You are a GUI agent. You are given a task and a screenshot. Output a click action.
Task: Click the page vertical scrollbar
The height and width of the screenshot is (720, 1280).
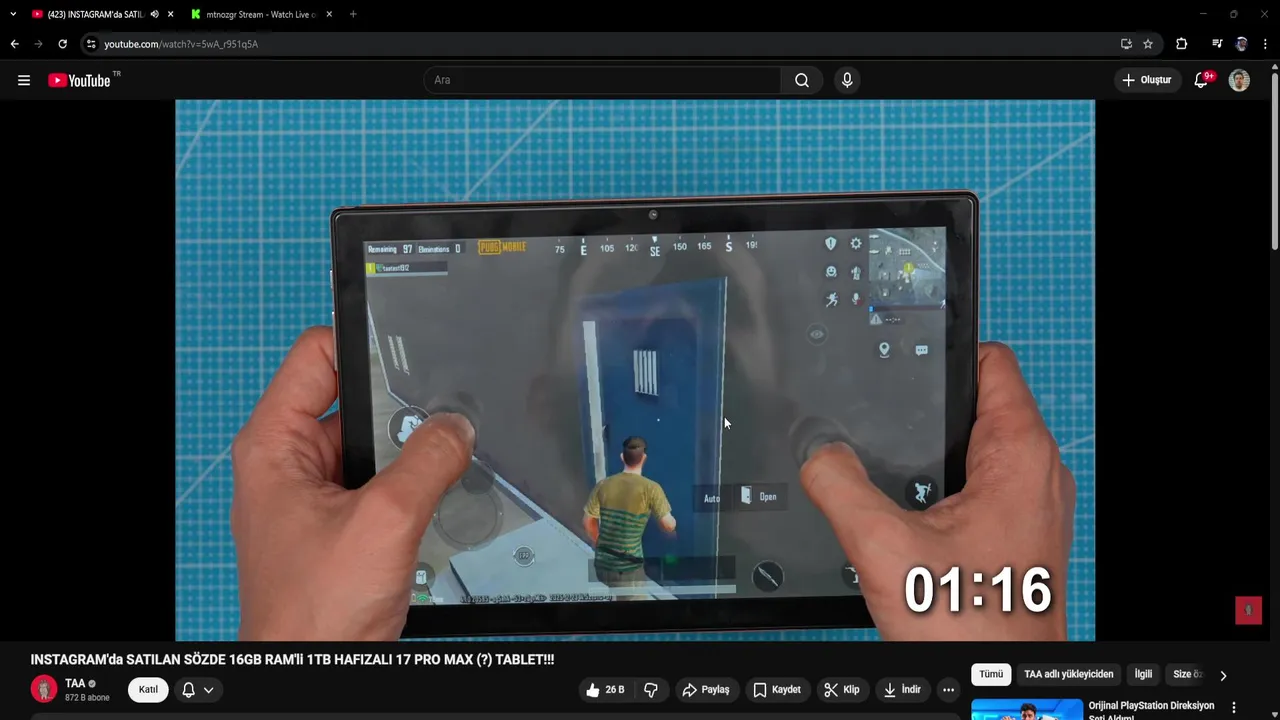click(1274, 160)
